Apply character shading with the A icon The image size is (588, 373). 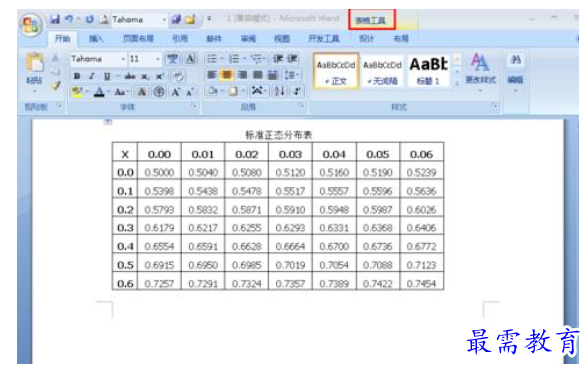coord(142,92)
